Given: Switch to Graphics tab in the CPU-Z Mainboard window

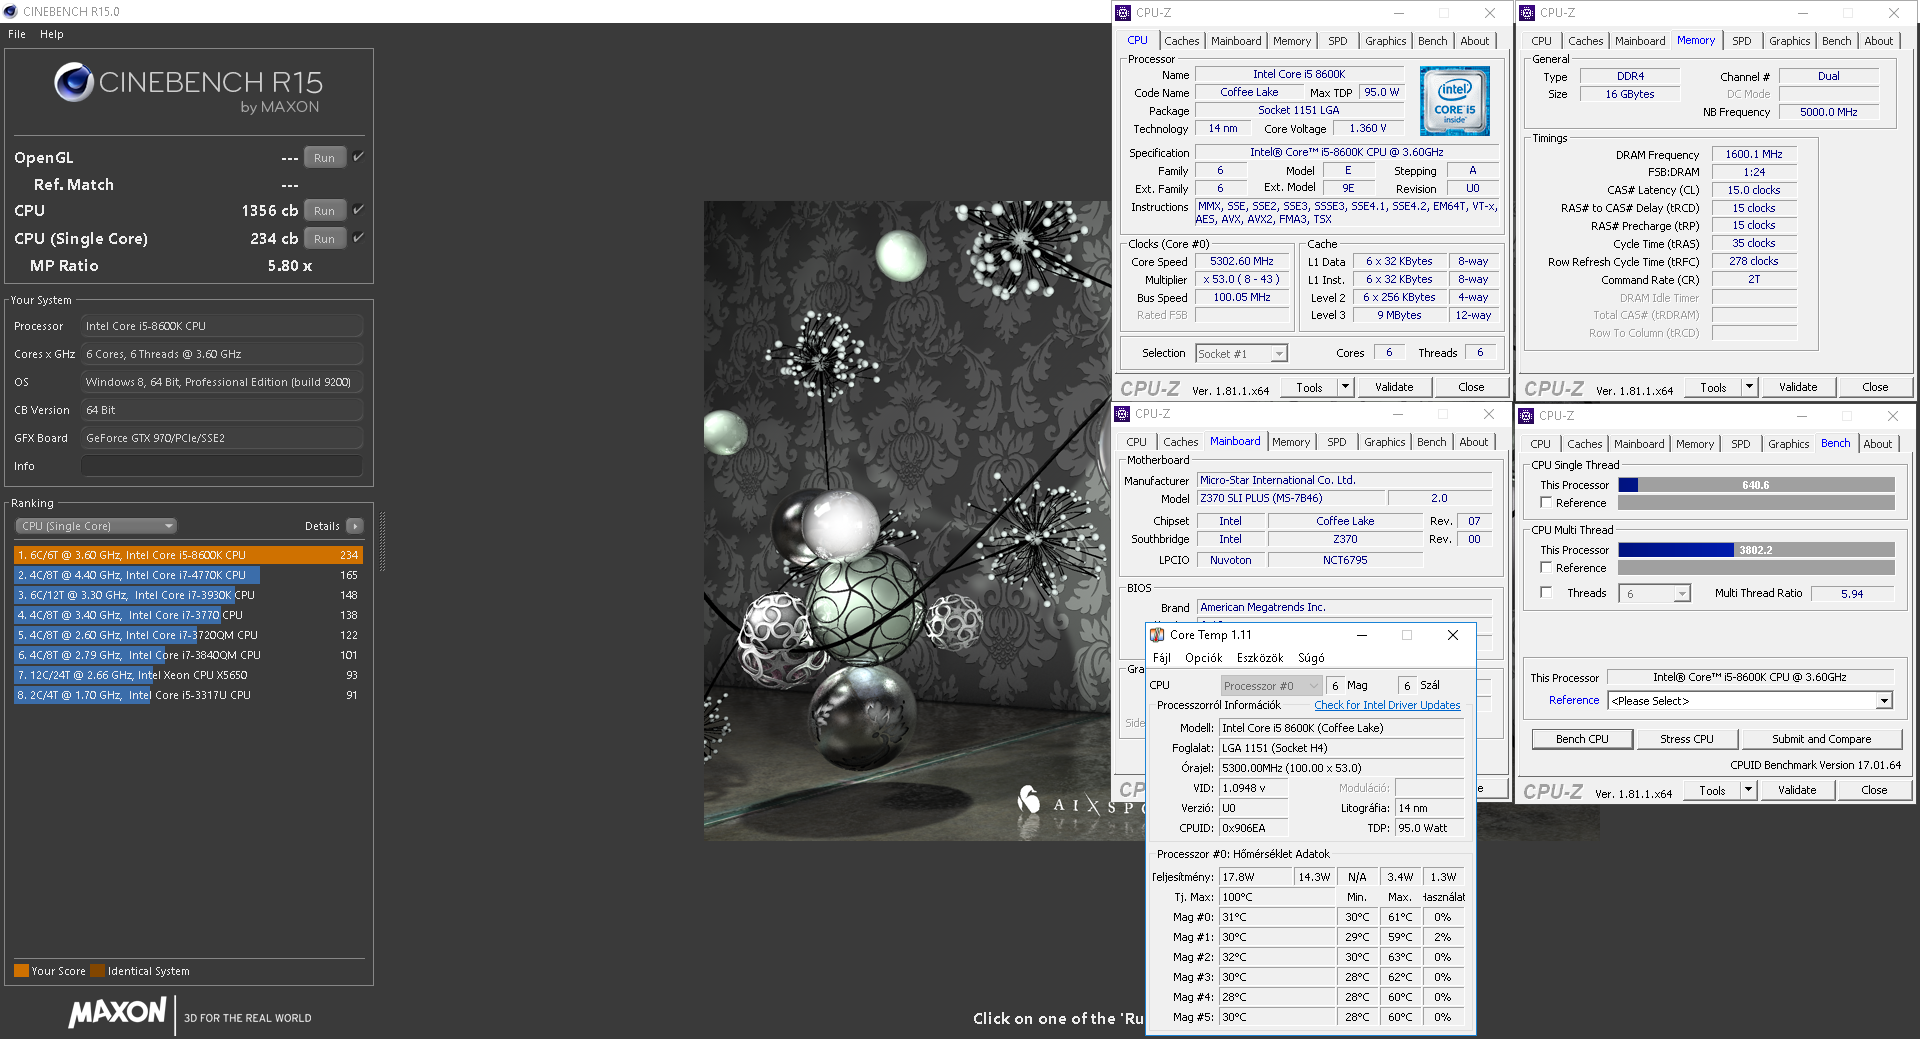Looking at the screenshot, I should pos(1384,442).
